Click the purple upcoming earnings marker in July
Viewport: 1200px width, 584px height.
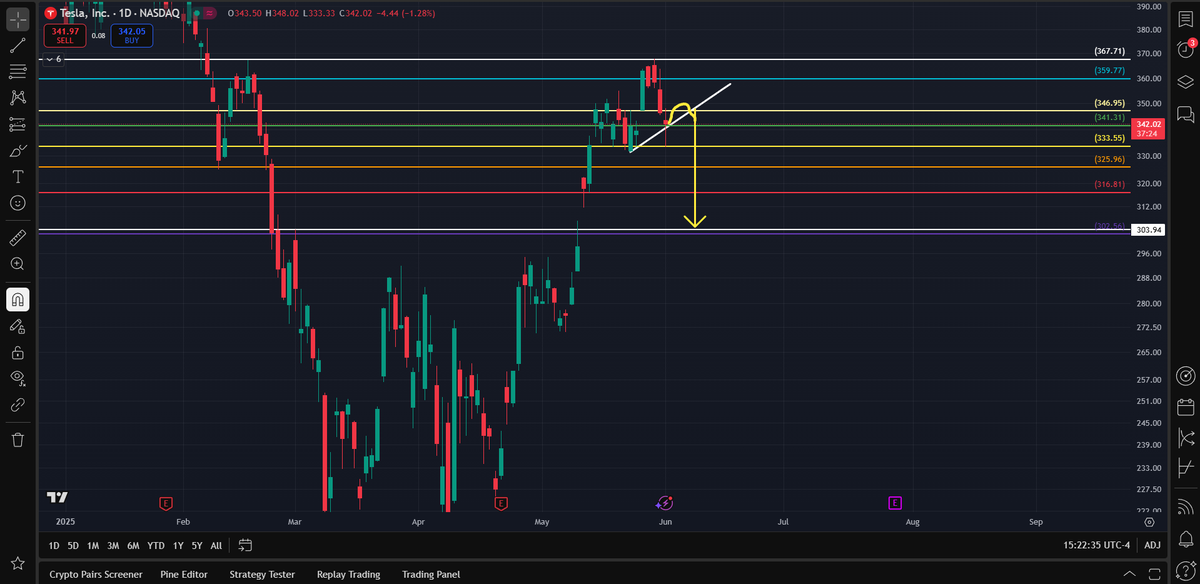(895, 502)
